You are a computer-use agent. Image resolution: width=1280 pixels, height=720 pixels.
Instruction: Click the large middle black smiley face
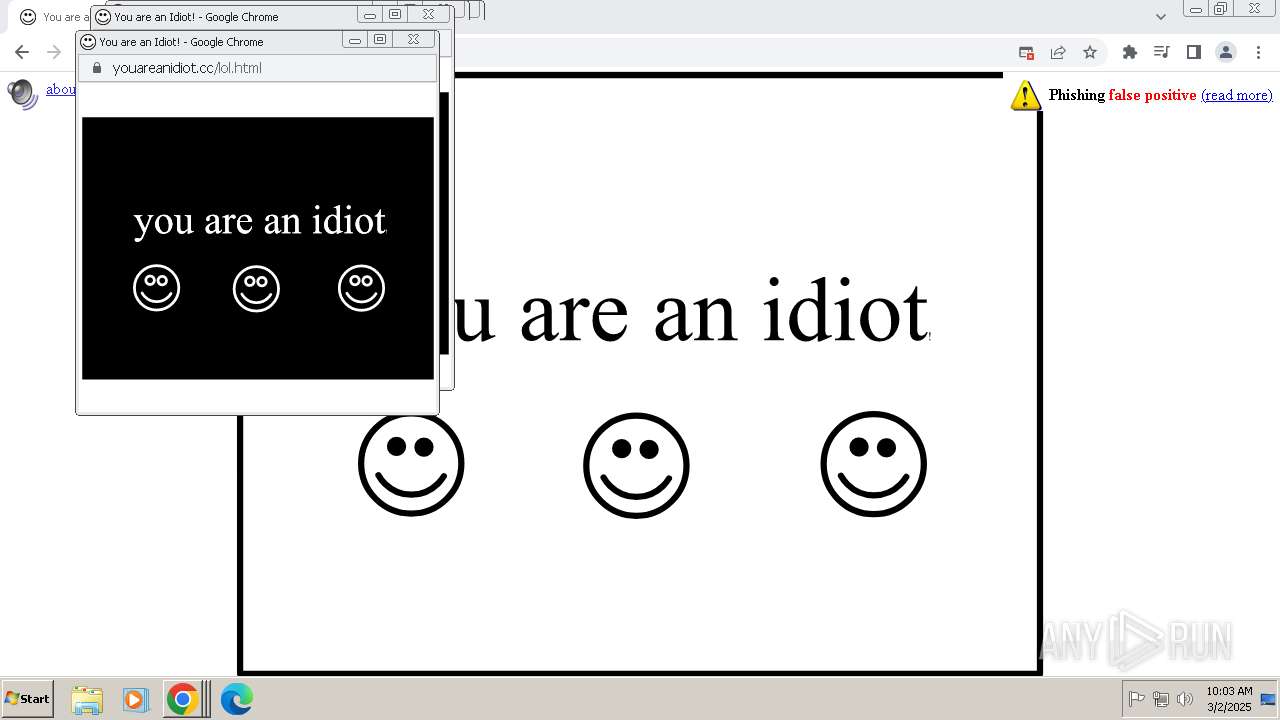pyautogui.click(x=636, y=465)
